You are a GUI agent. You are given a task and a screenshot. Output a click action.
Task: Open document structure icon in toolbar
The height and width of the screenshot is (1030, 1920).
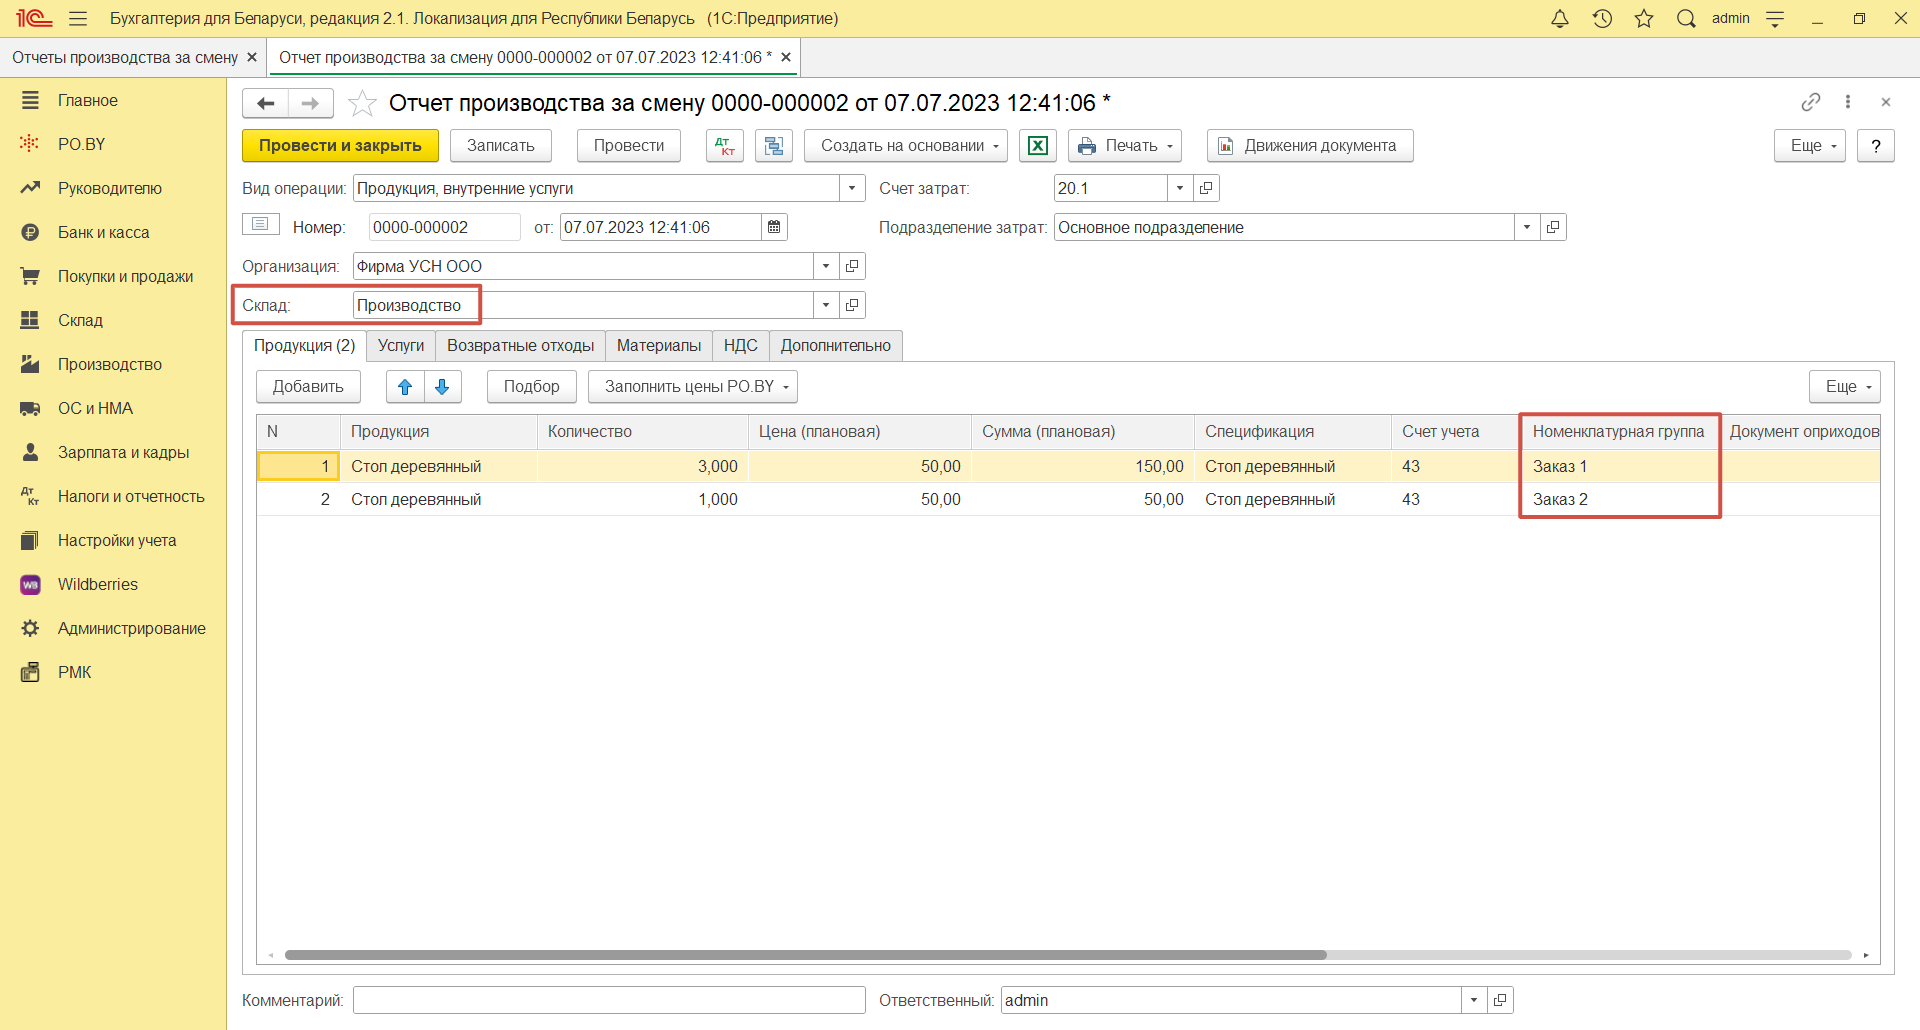click(x=773, y=146)
